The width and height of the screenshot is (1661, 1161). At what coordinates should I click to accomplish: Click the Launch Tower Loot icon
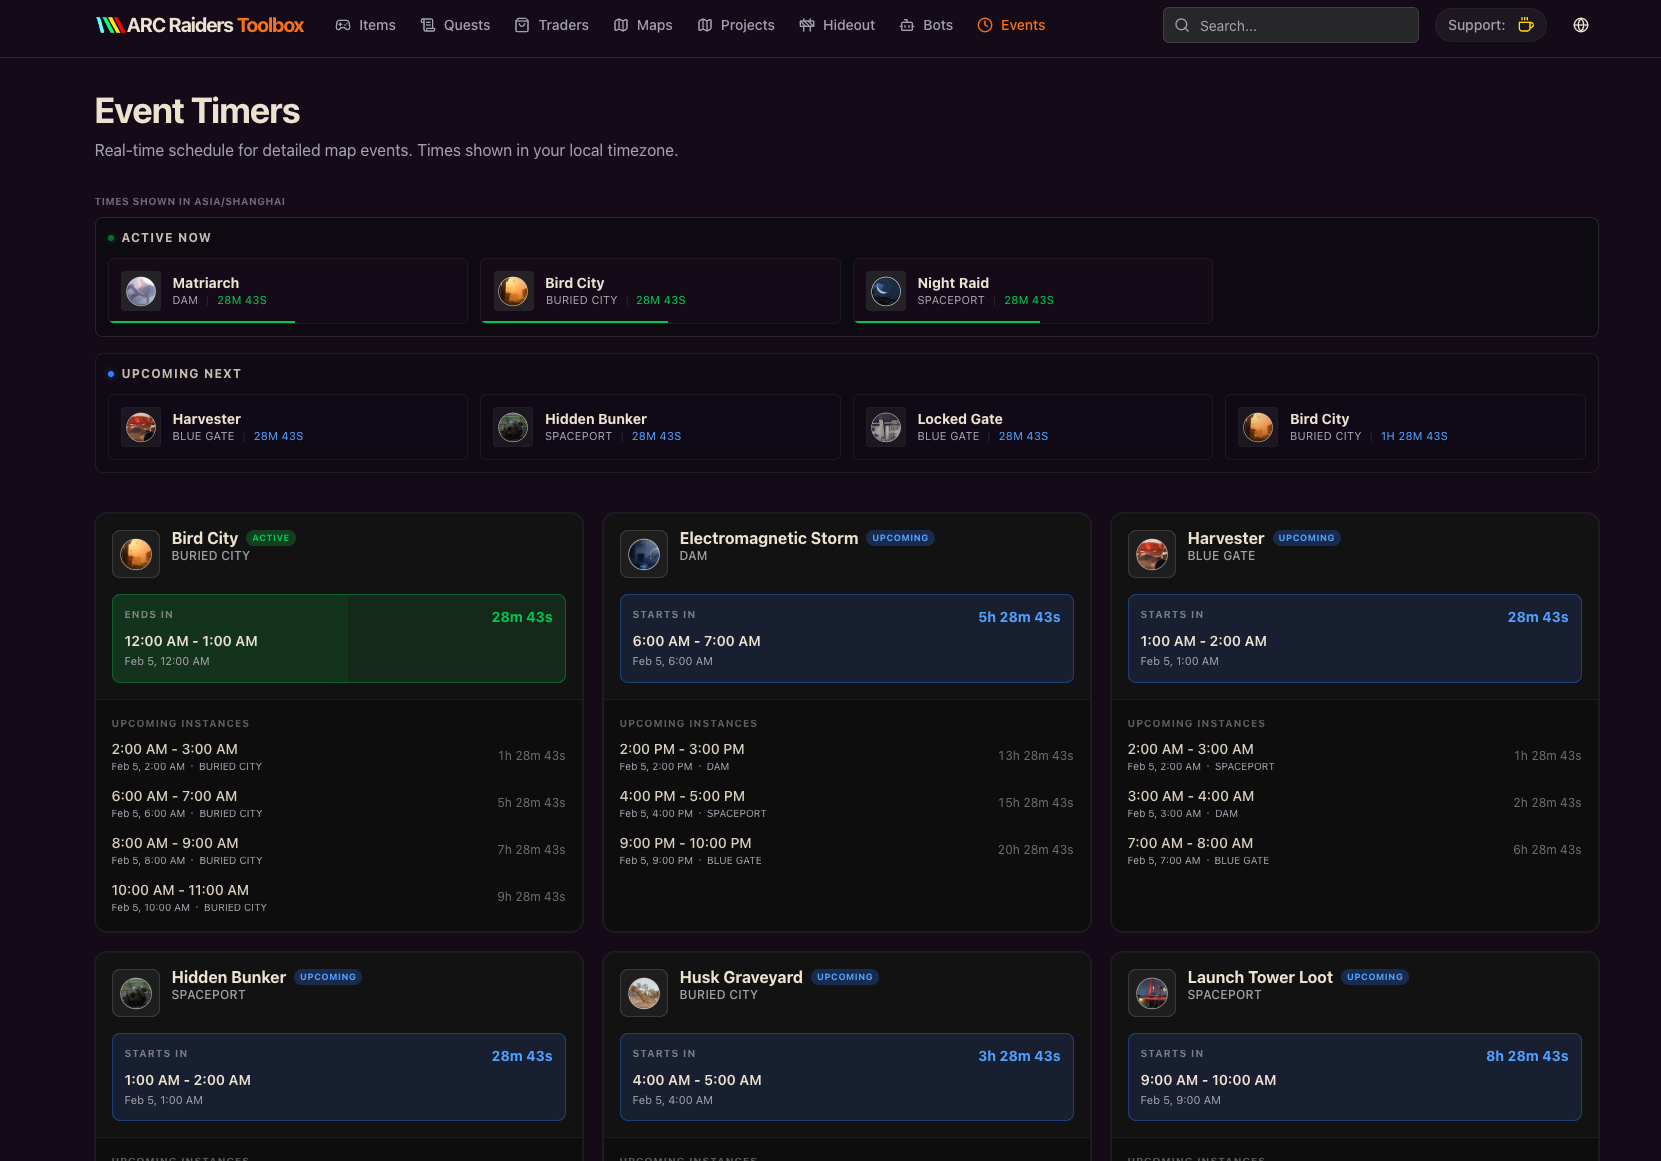click(x=1152, y=993)
